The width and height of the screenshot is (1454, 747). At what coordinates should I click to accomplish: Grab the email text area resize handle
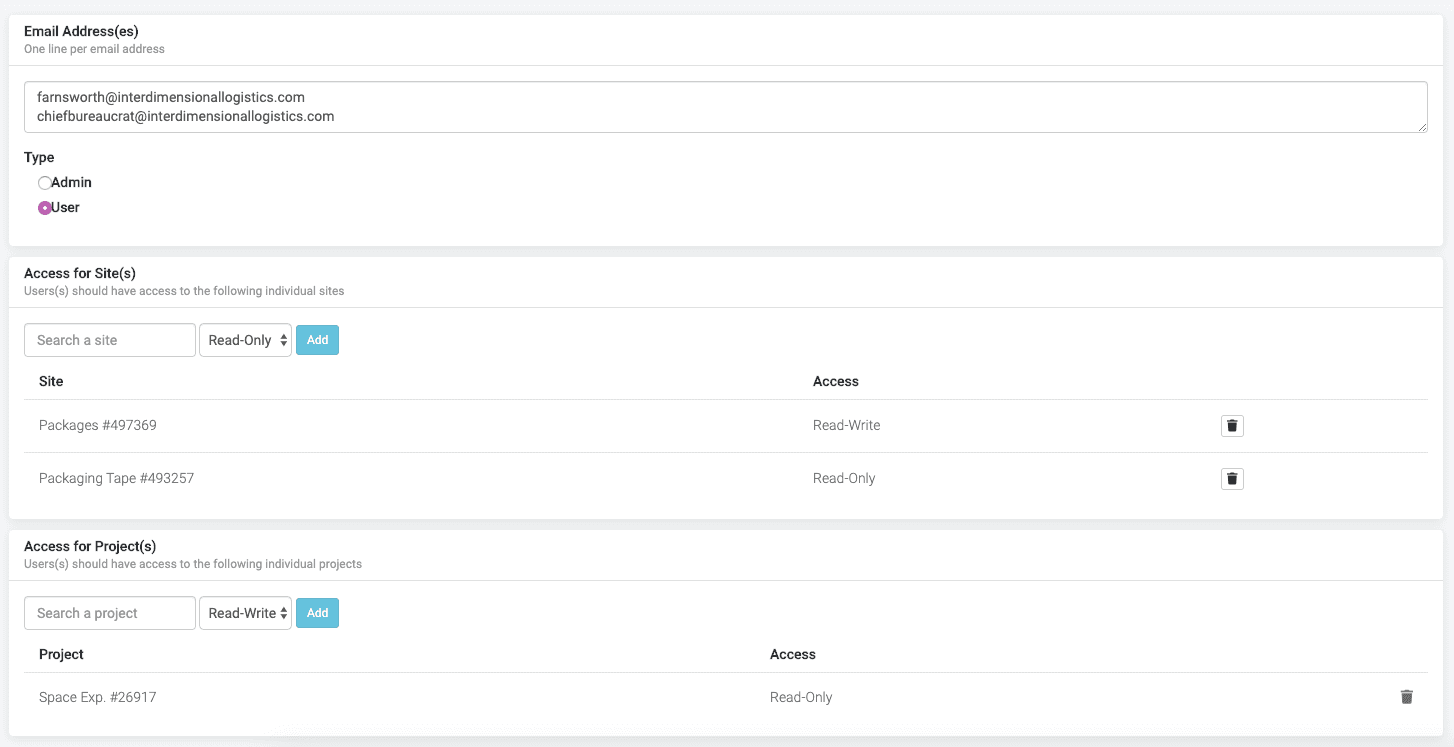[x=1421, y=127]
